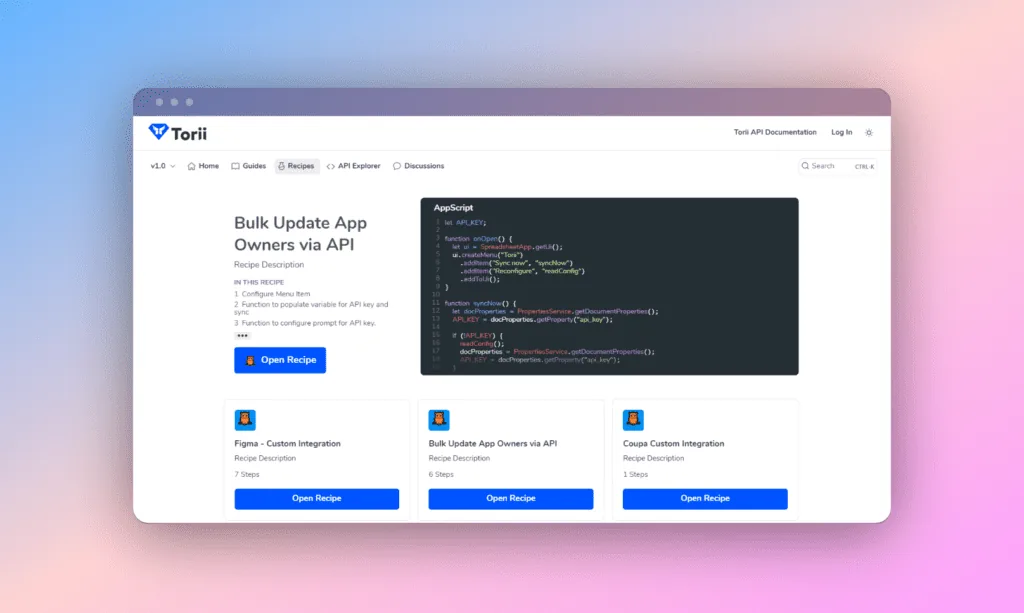Click the AppScript code panel title
Viewport: 1024px width, 613px height.
pyautogui.click(x=453, y=208)
